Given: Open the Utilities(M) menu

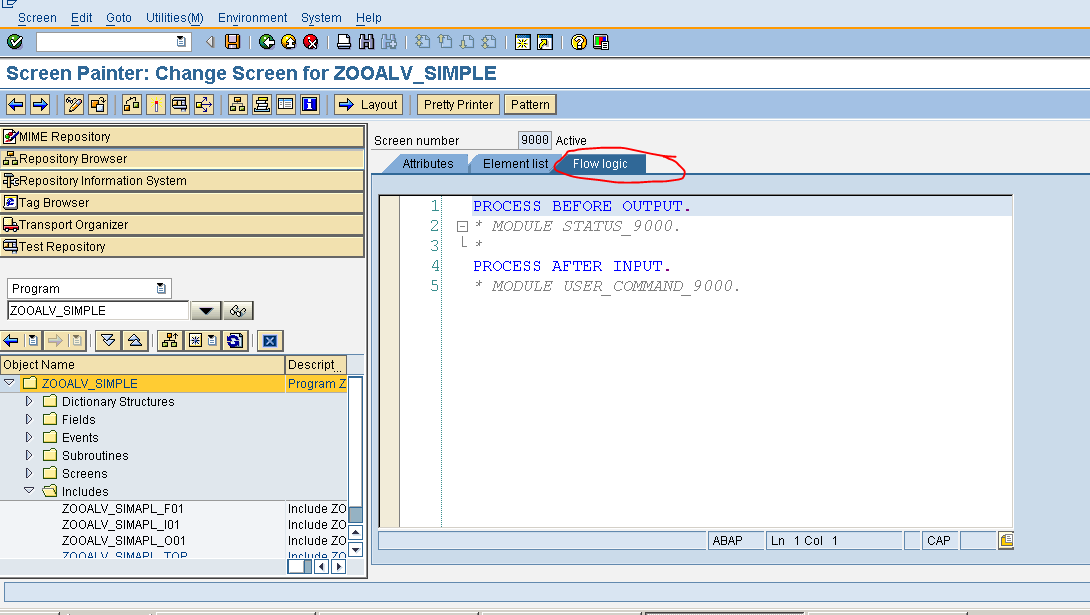Looking at the screenshot, I should (x=174, y=17).
